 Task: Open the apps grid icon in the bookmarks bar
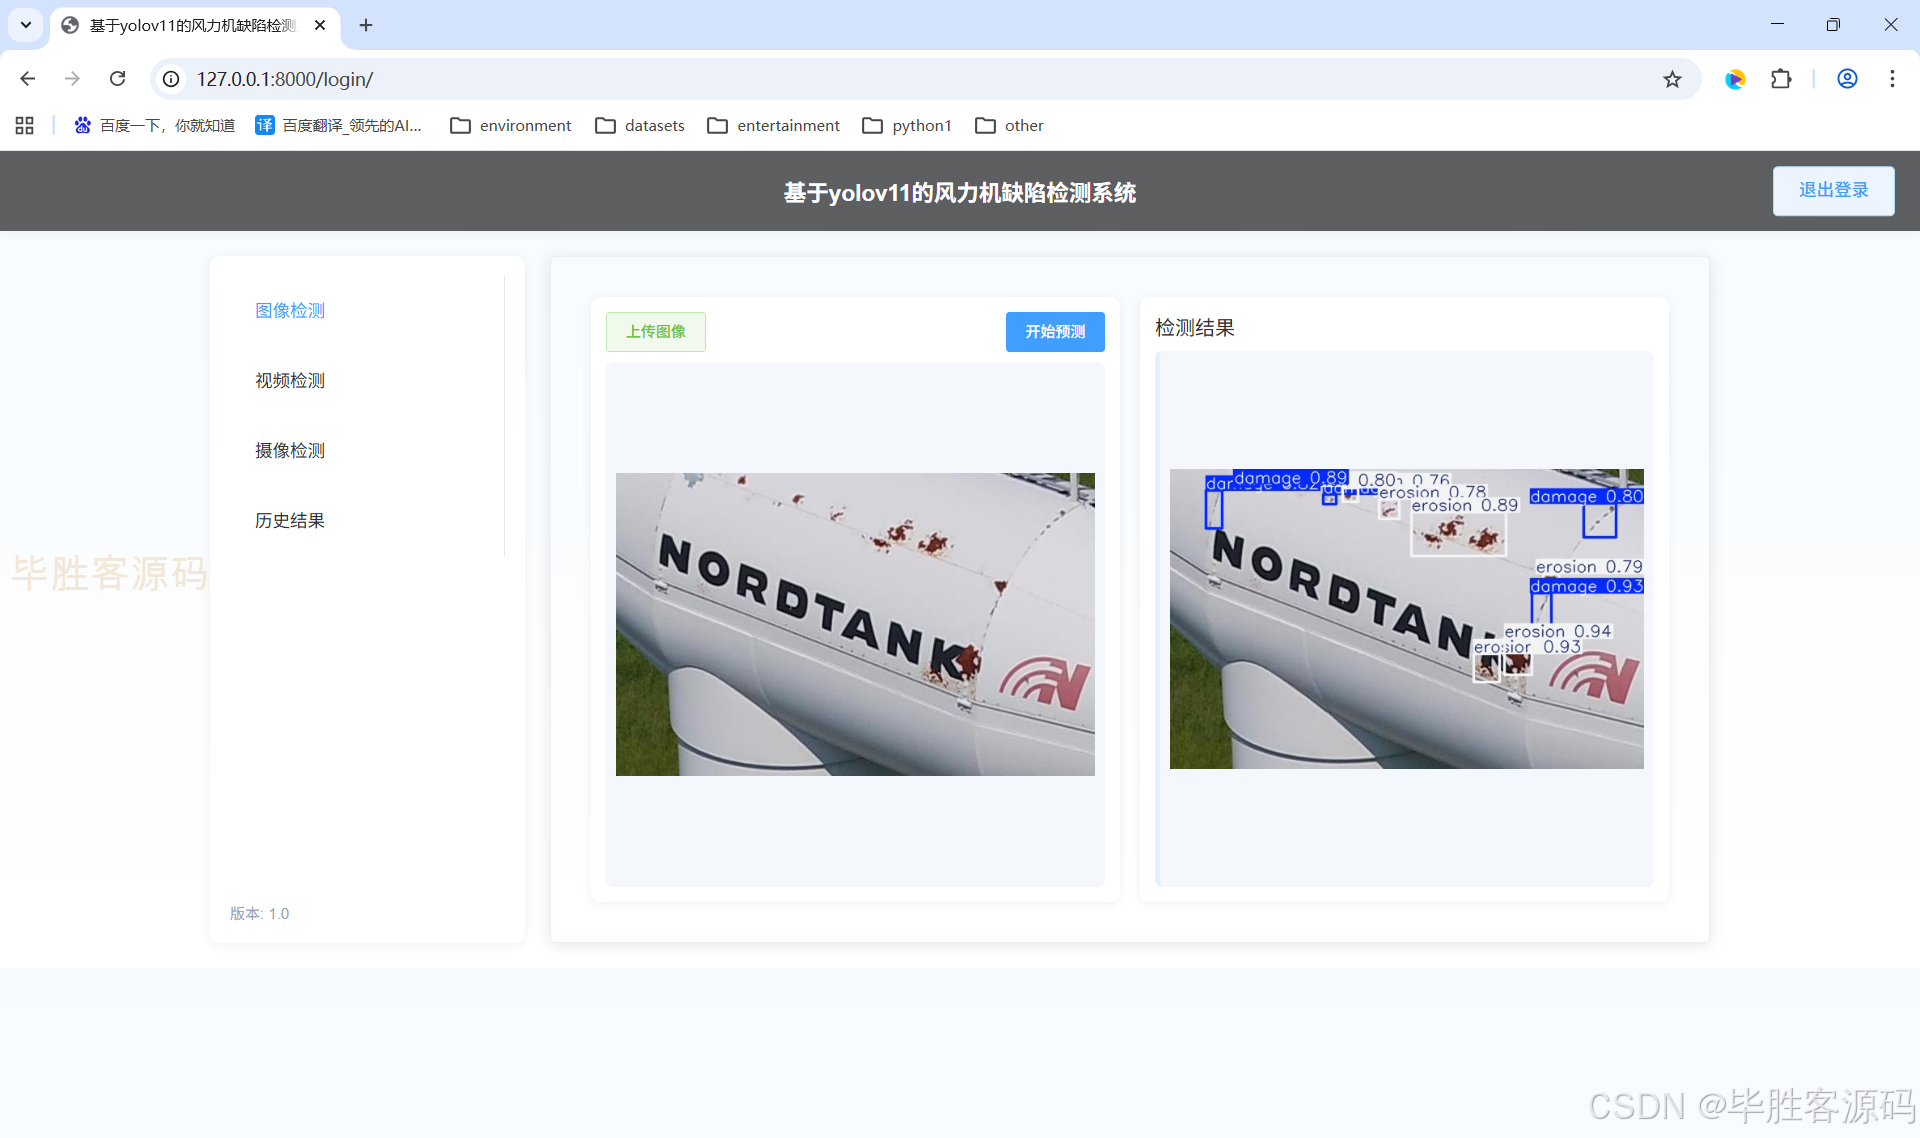point(25,125)
